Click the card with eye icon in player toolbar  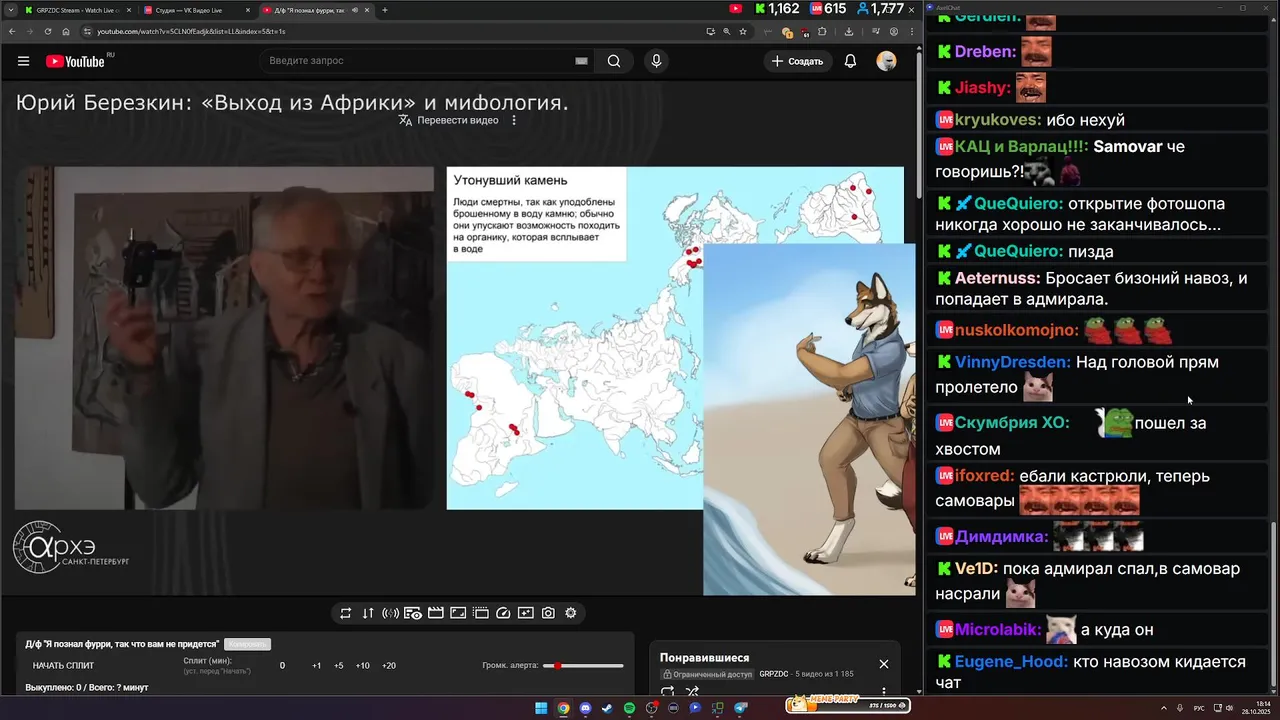click(413, 613)
